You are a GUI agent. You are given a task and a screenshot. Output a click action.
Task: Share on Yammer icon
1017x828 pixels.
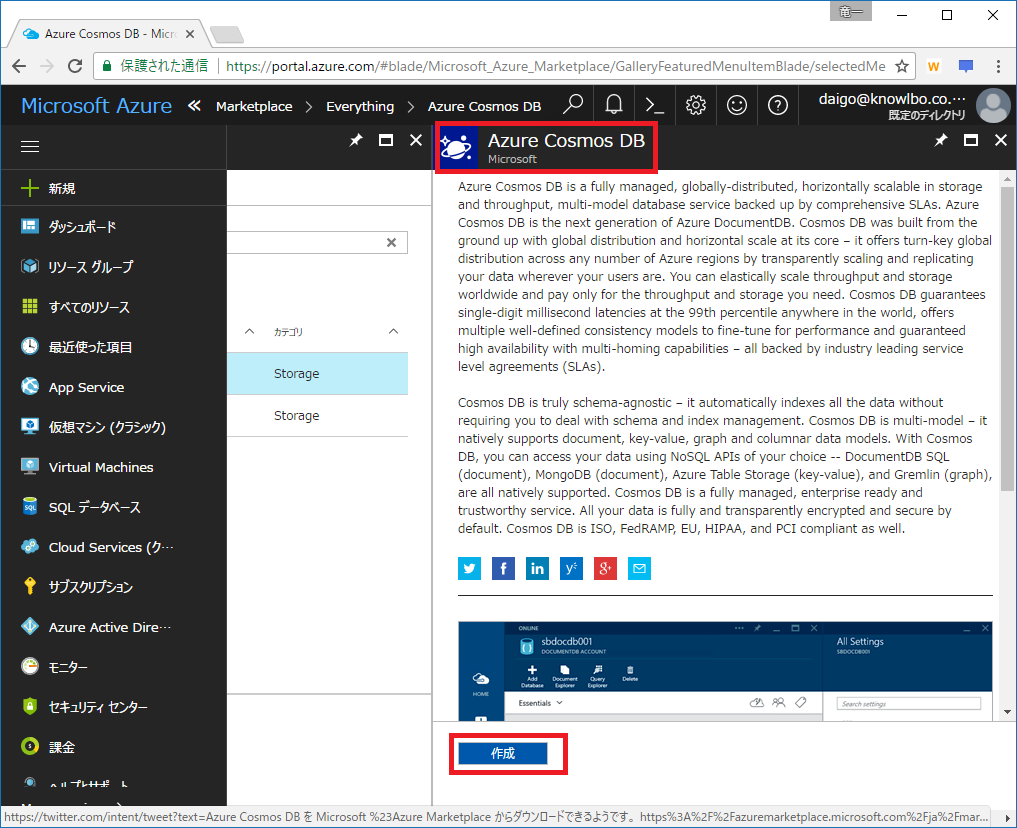(571, 569)
